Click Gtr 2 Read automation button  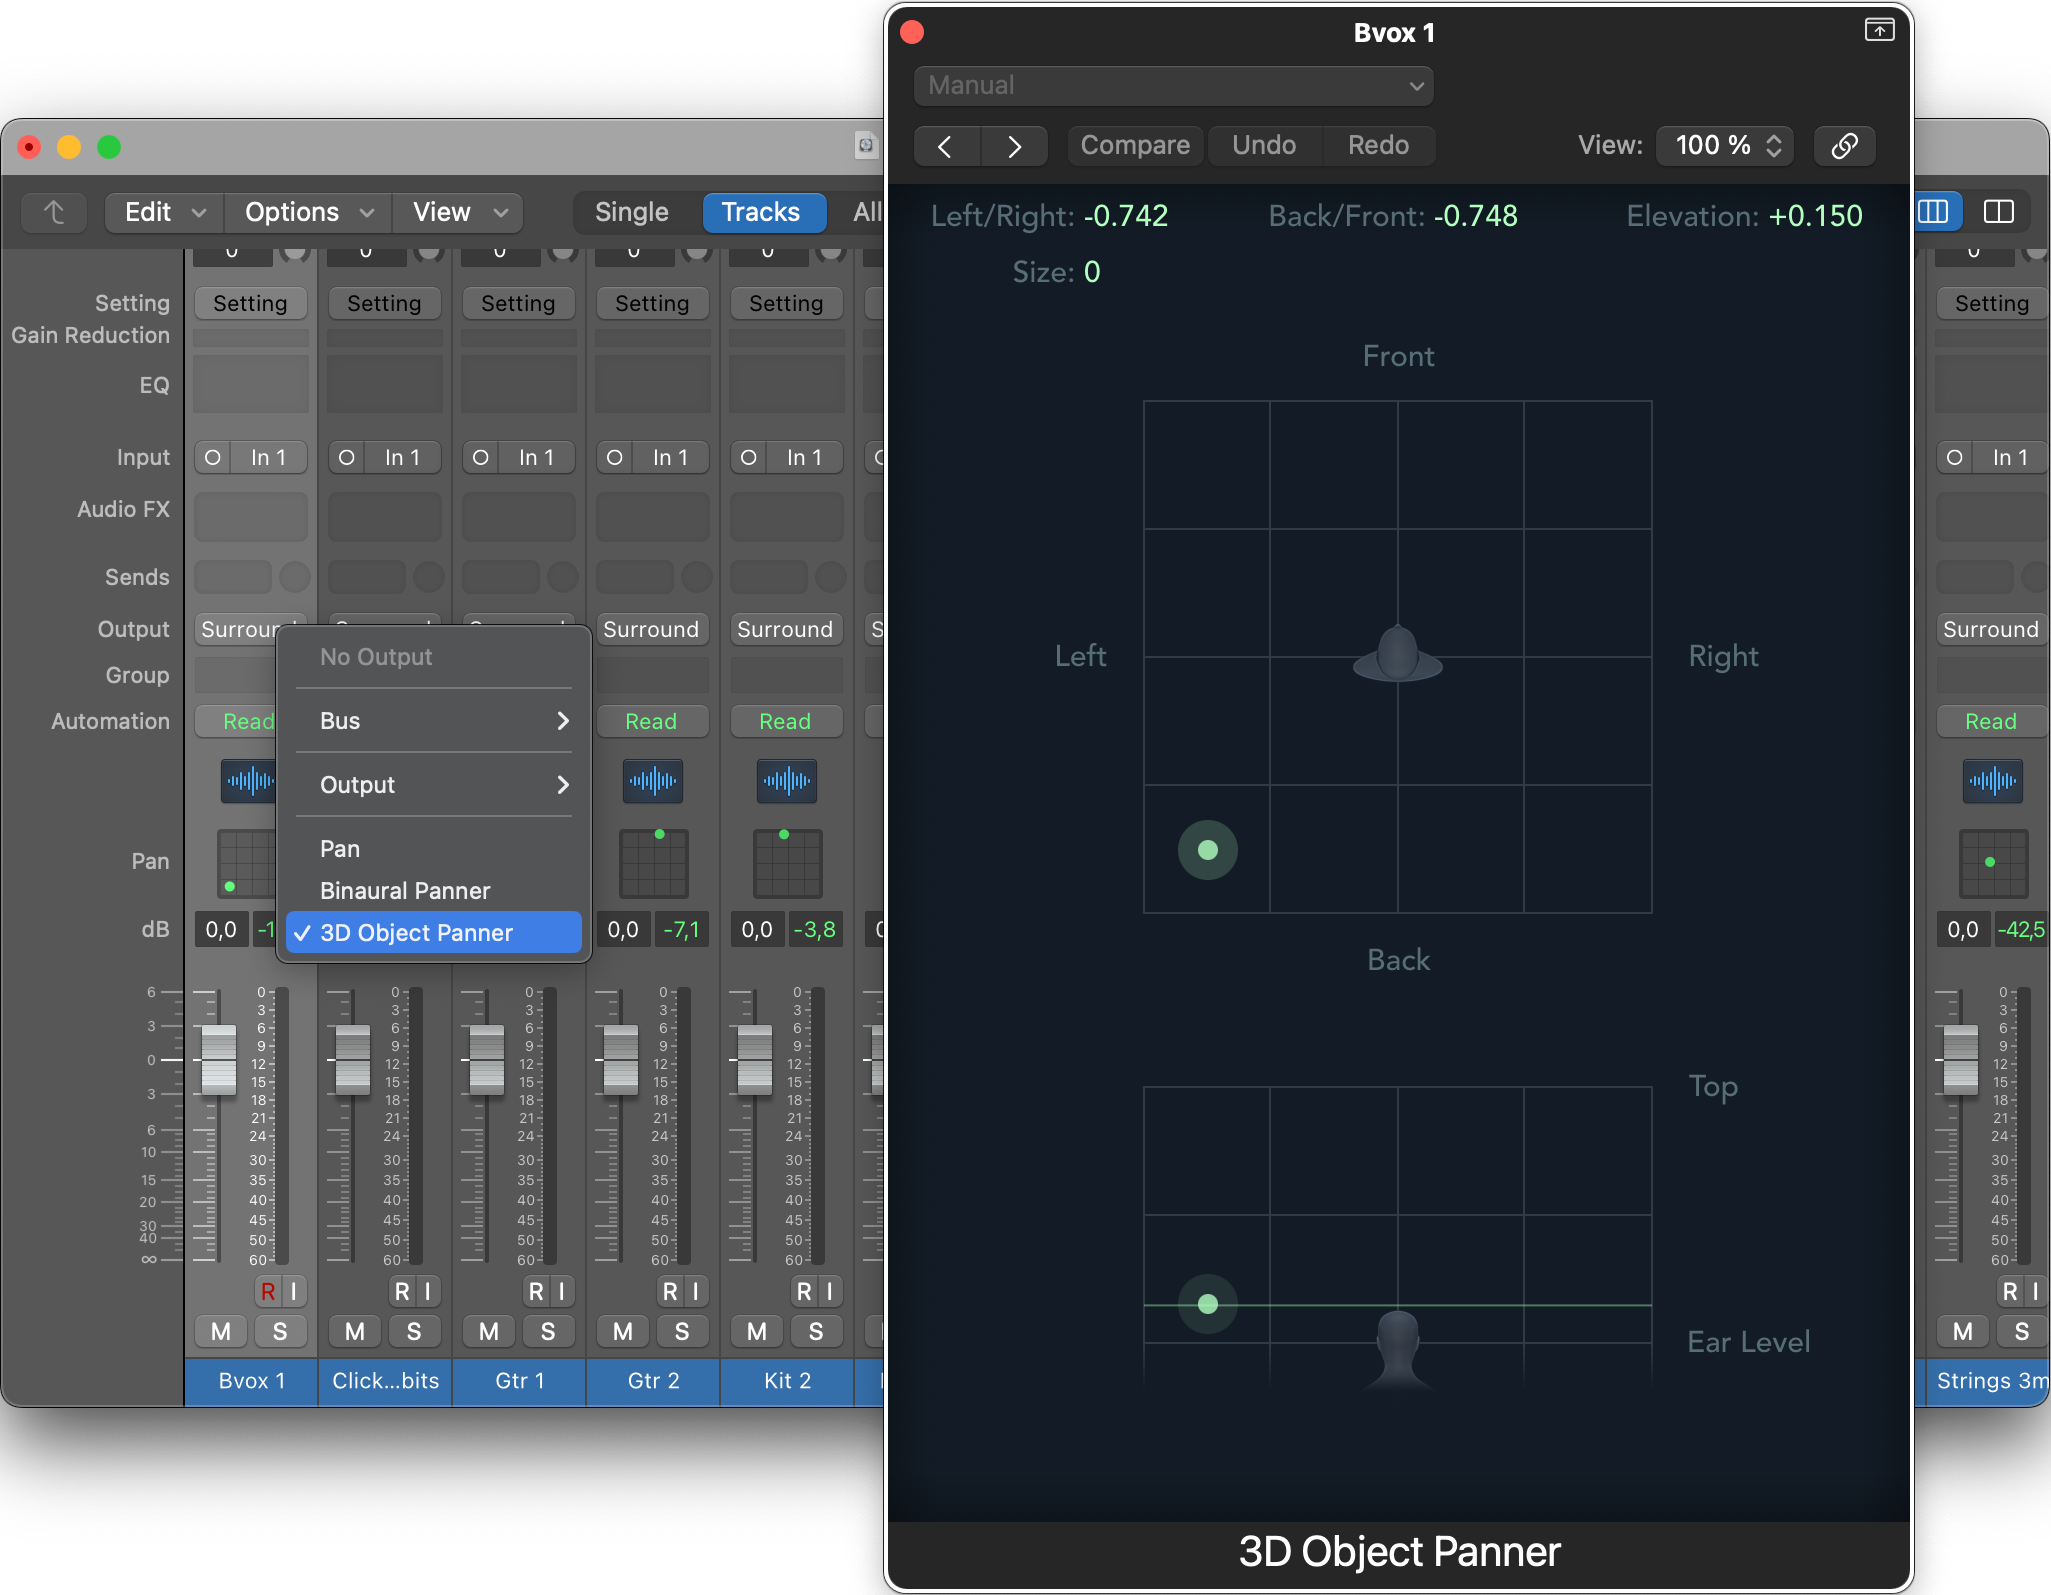[x=651, y=721]
